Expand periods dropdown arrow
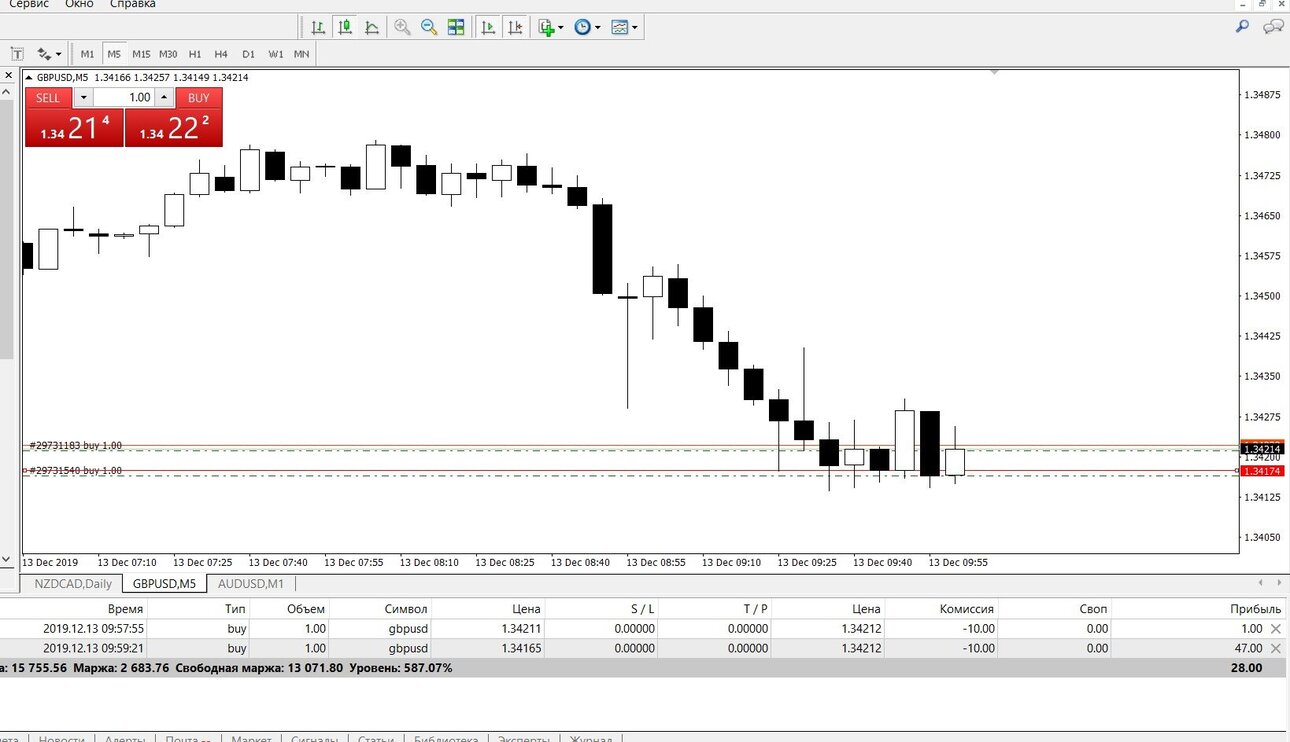The height and width of the screenshot is (742, 1290). click(x=598, y=28)
